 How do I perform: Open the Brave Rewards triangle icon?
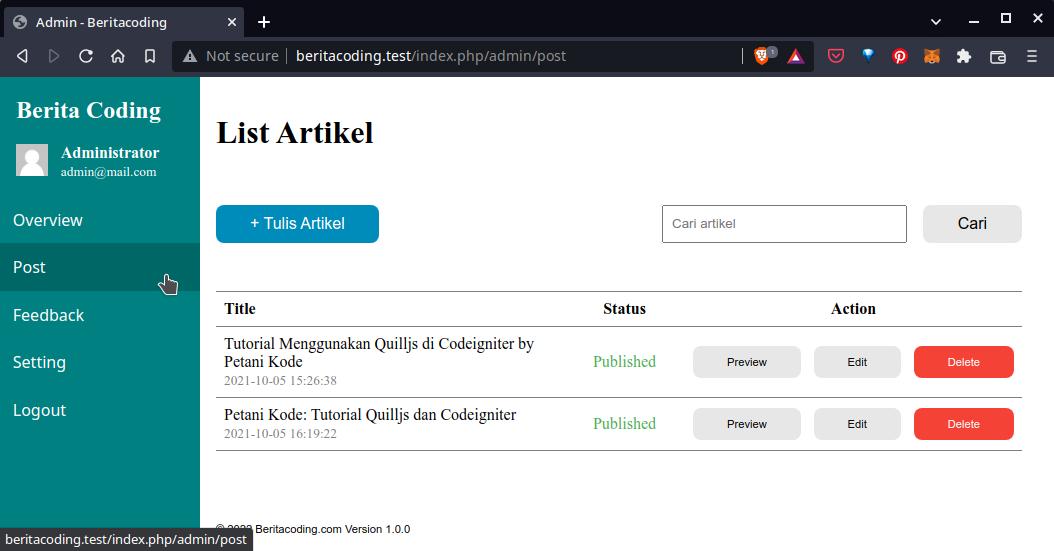(x=795, y=56)
